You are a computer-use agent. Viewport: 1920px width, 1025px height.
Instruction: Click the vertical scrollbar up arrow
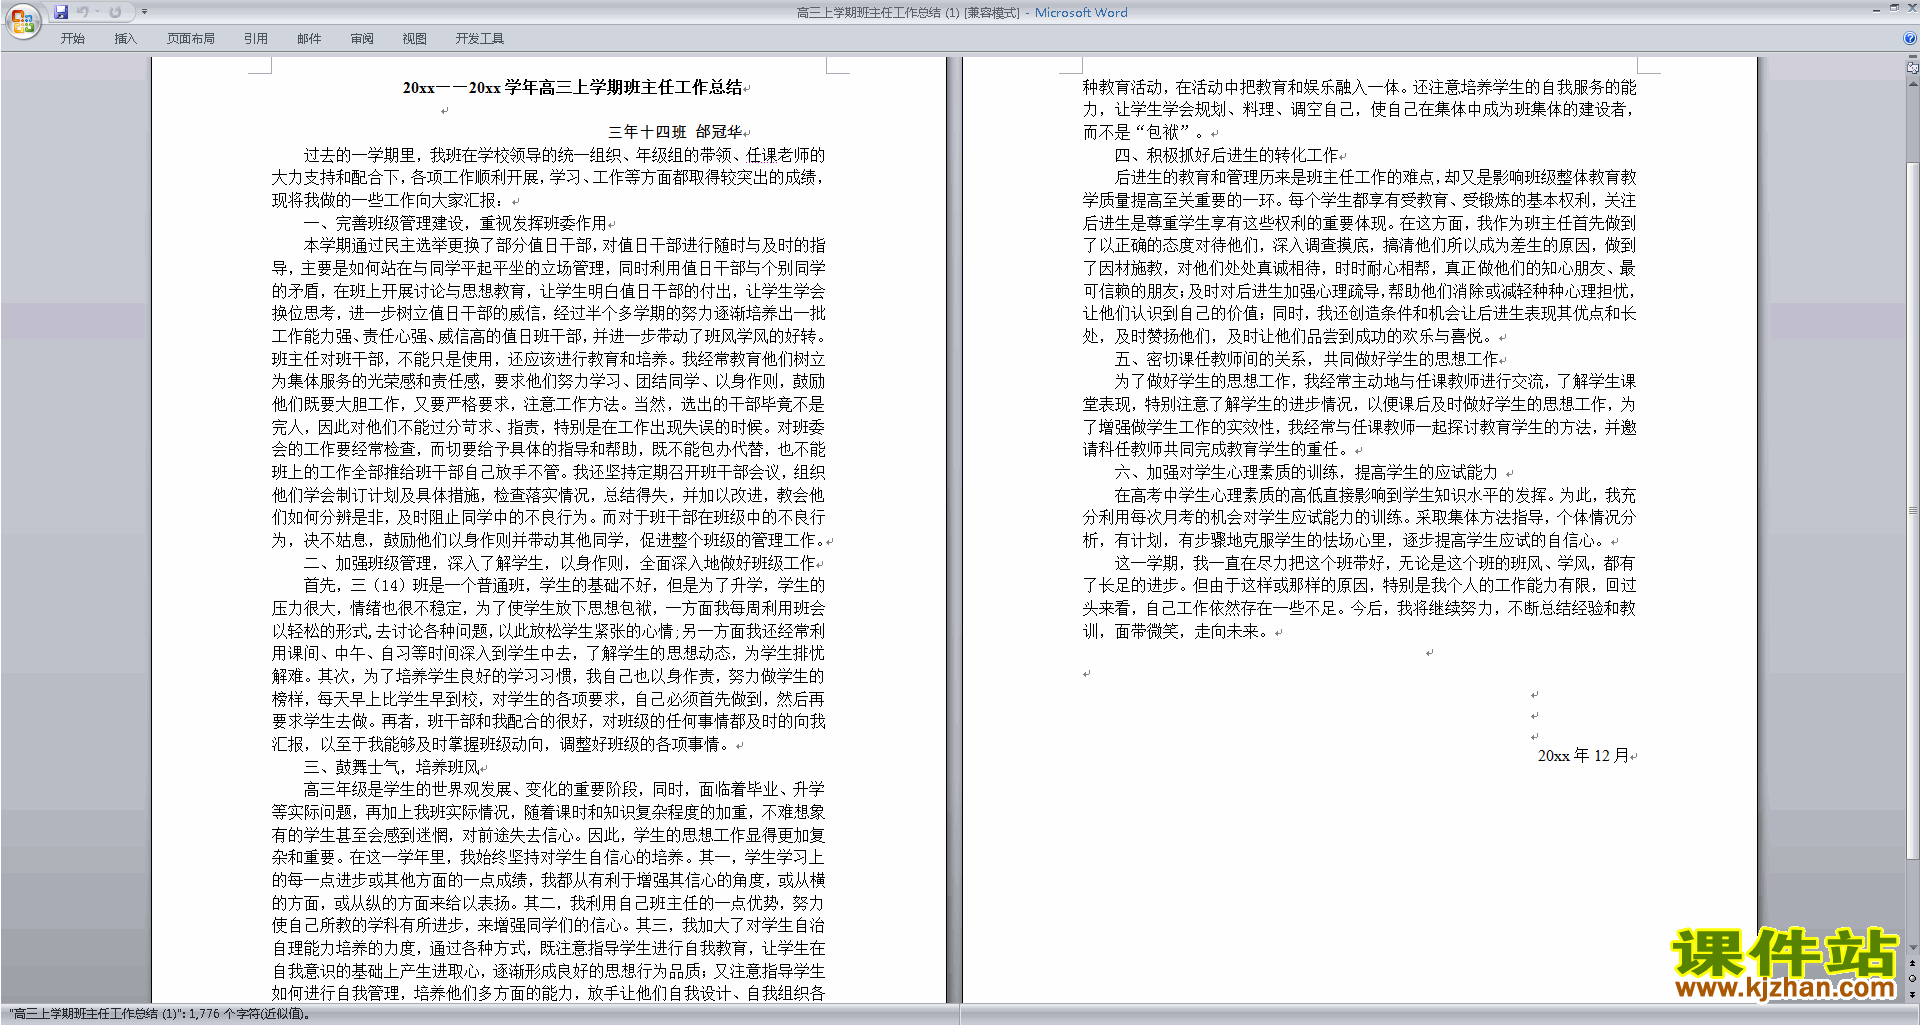click(1913, 83)
